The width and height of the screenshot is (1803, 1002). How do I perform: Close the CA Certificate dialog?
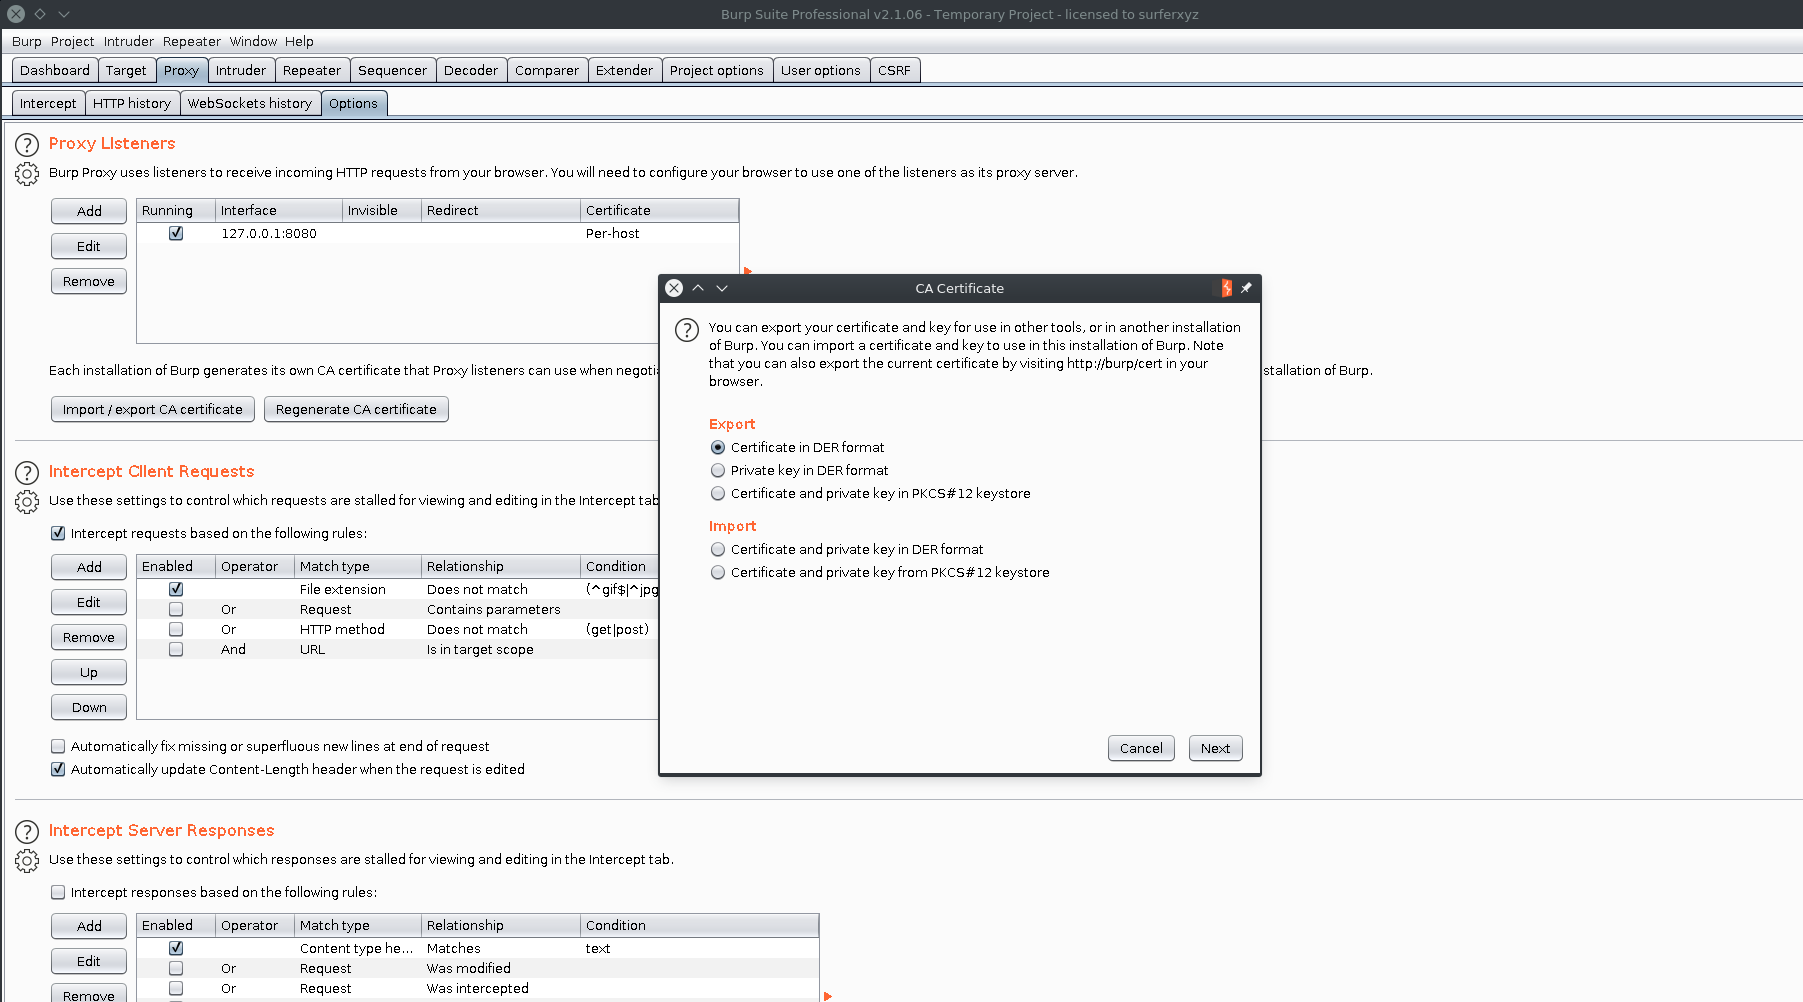click(674, 288)
